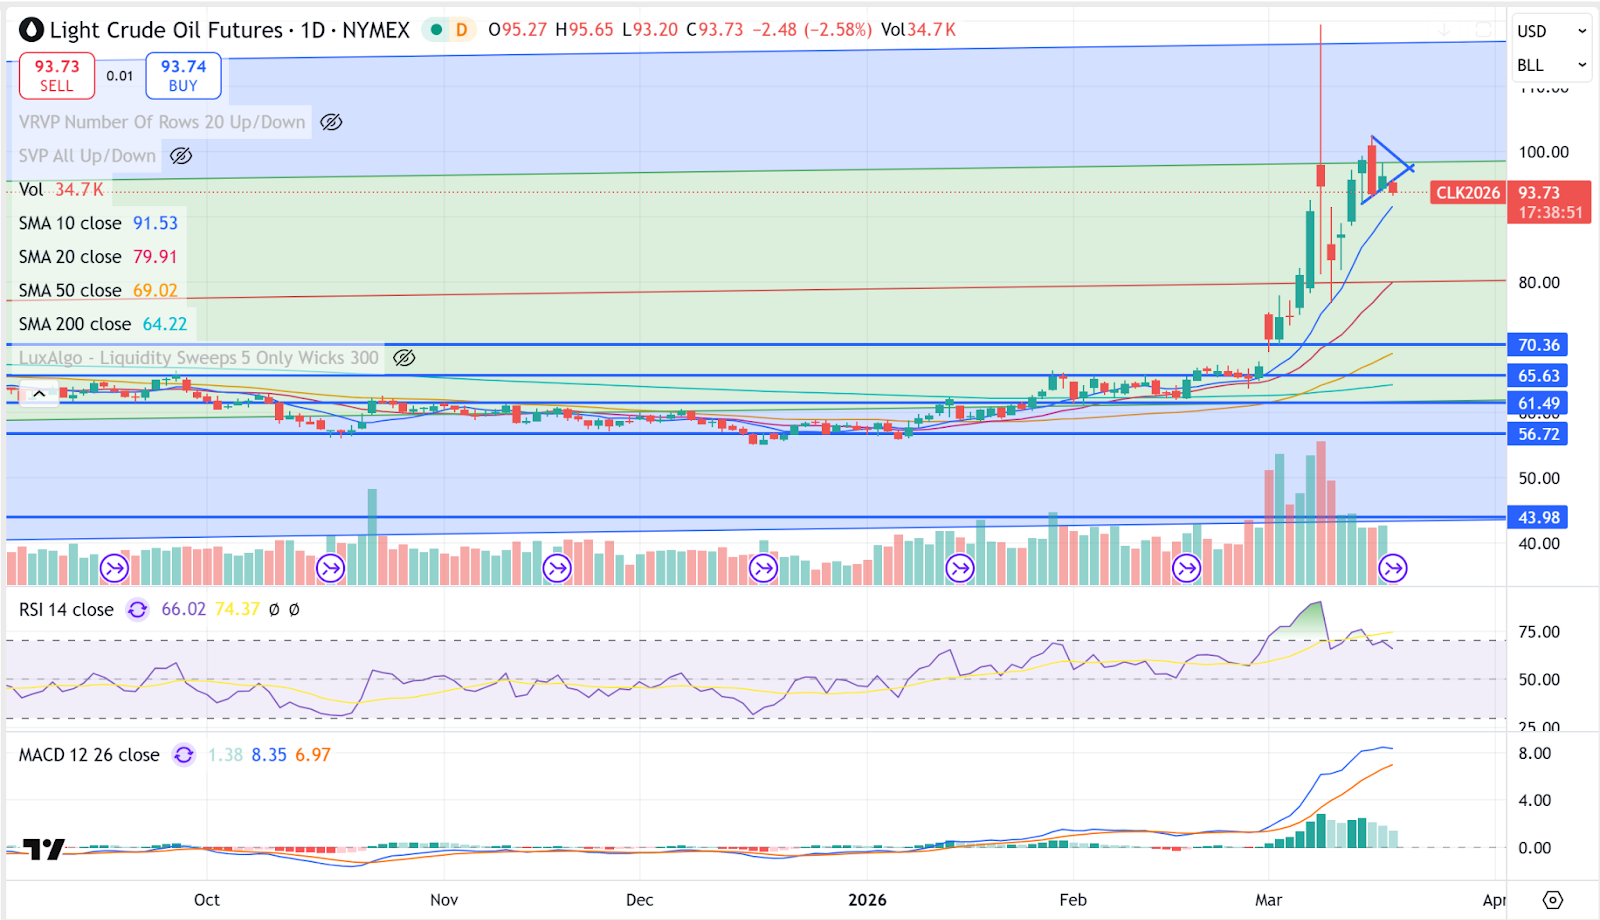Click the 43.98 horizontal line price label

(1538, 518)
